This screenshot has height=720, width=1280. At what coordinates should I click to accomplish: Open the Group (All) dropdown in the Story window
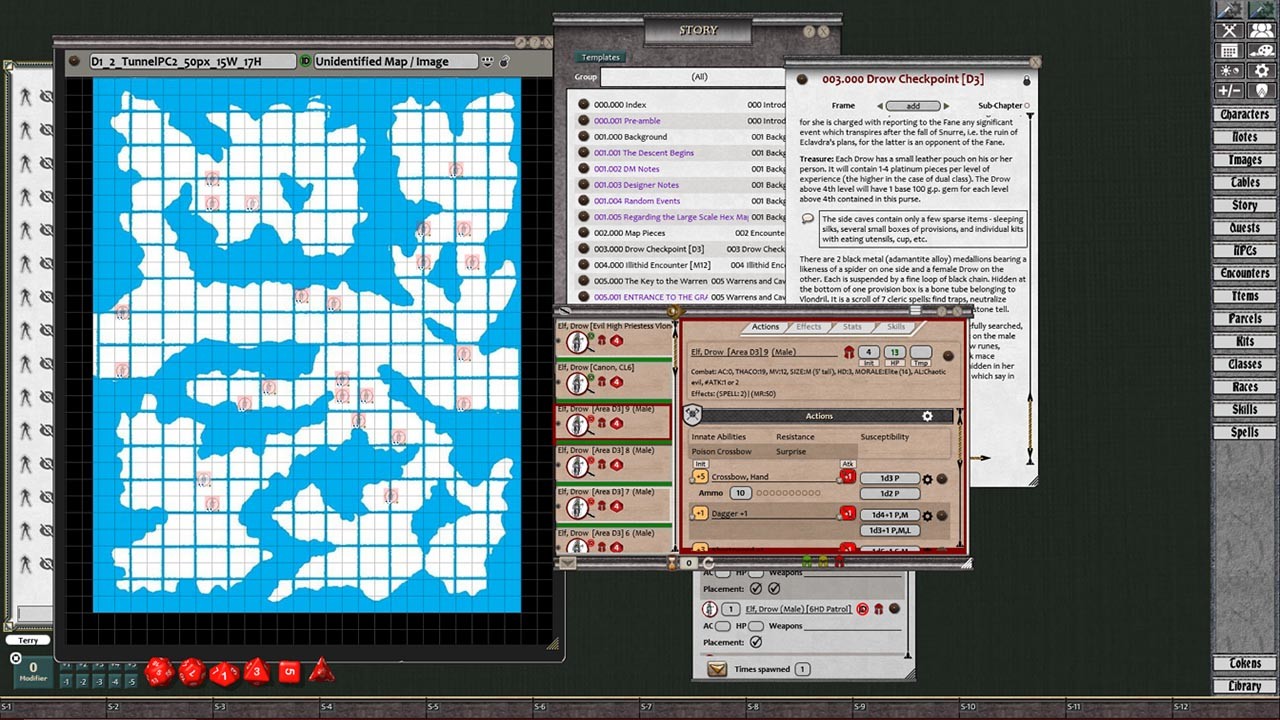coord(700,76)
